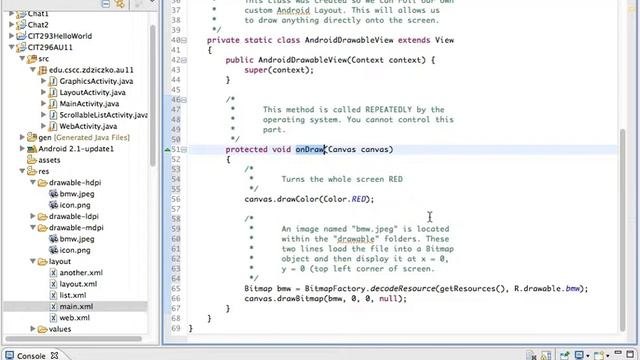Switch to the Console tab
The image size is (640, 360).
(x=31, y=356)
